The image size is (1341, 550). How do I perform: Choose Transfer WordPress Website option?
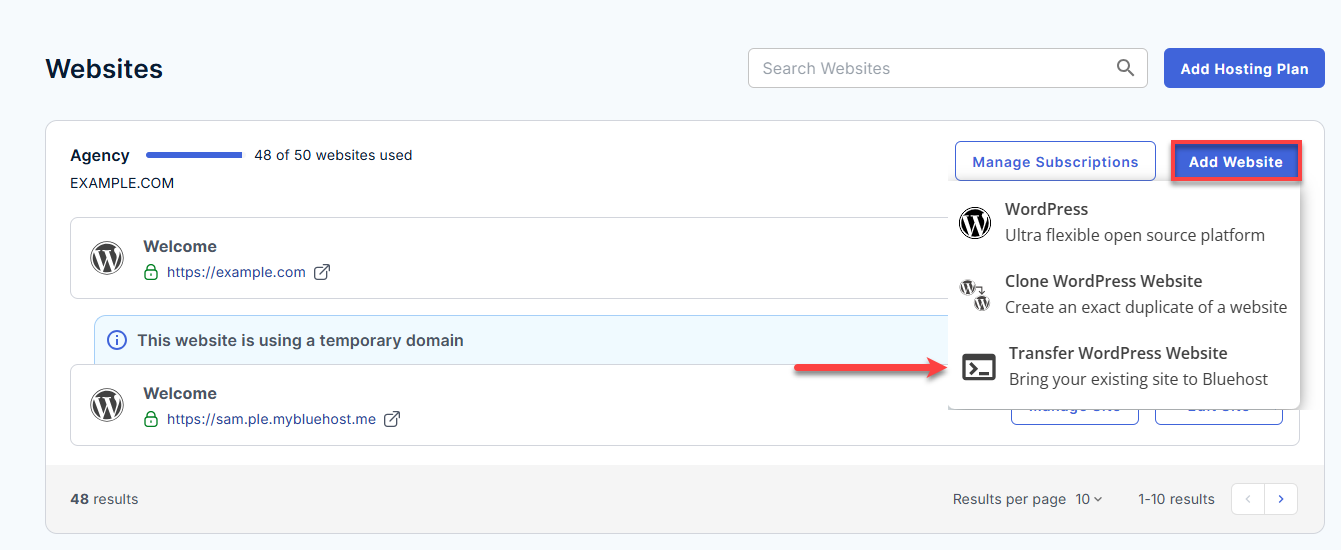click(x=1124, y=366)
